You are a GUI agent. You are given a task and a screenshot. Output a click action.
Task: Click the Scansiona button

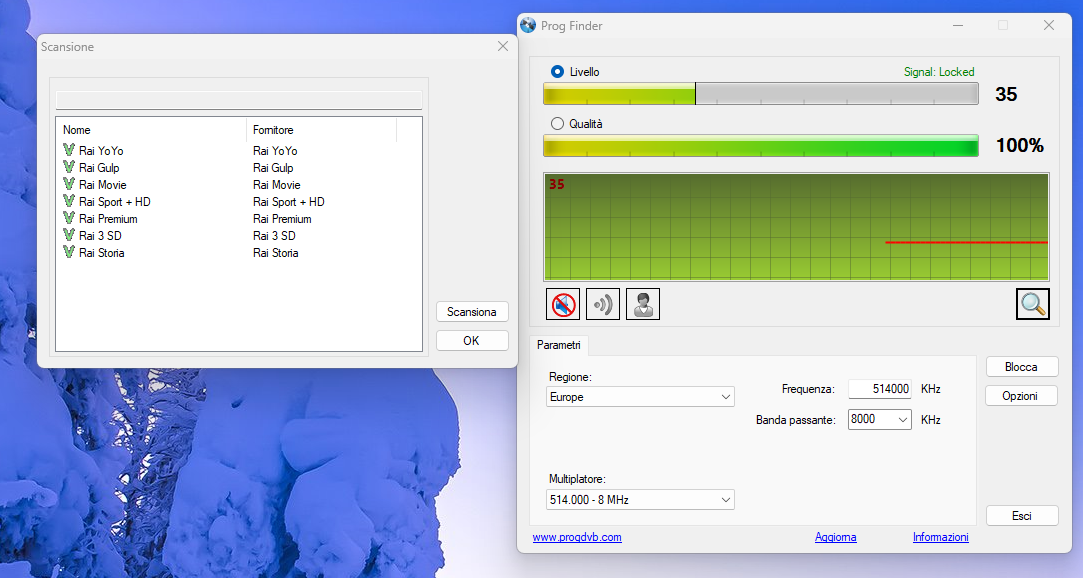(472, 311)
